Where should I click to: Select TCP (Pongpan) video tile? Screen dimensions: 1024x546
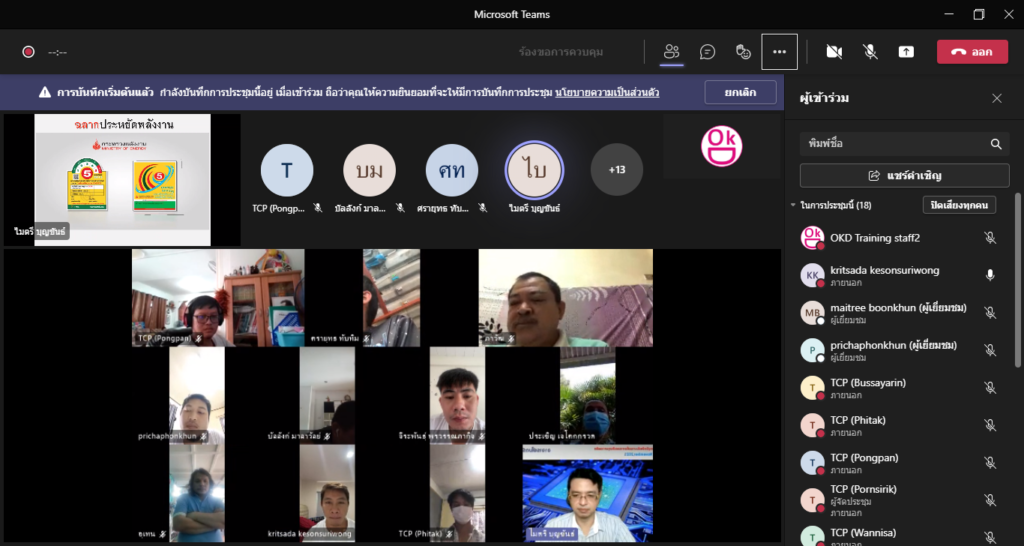click(218, 298)
